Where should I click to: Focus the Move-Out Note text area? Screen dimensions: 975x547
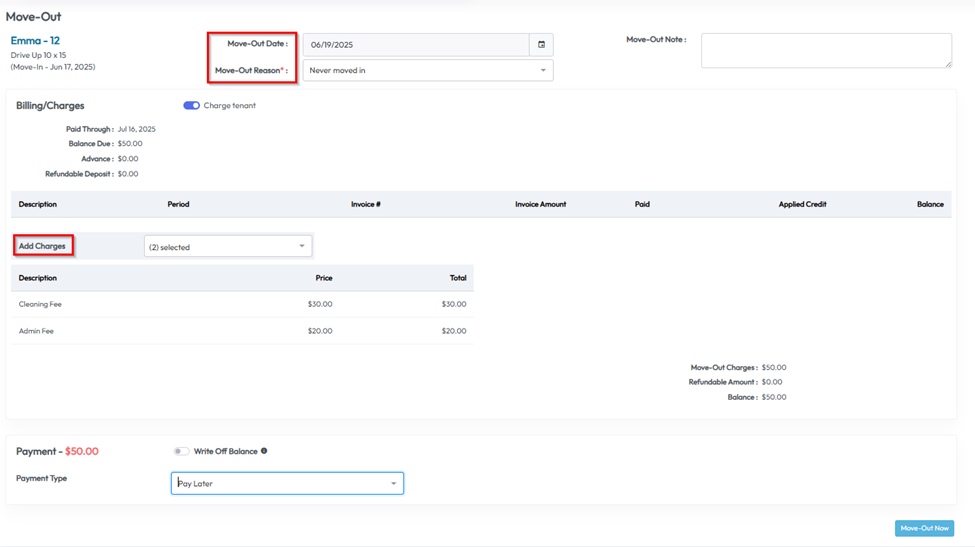click(x=825, y=50)
